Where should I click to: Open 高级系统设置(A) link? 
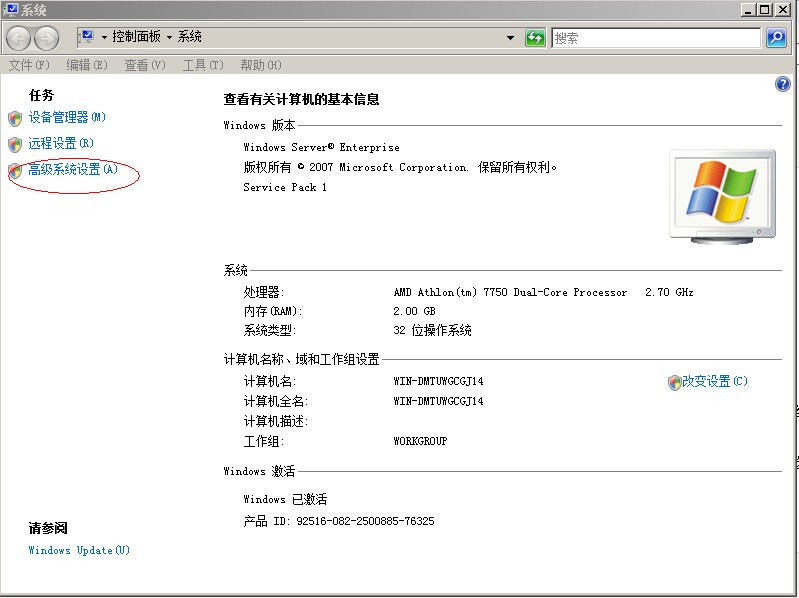point(73,169)
